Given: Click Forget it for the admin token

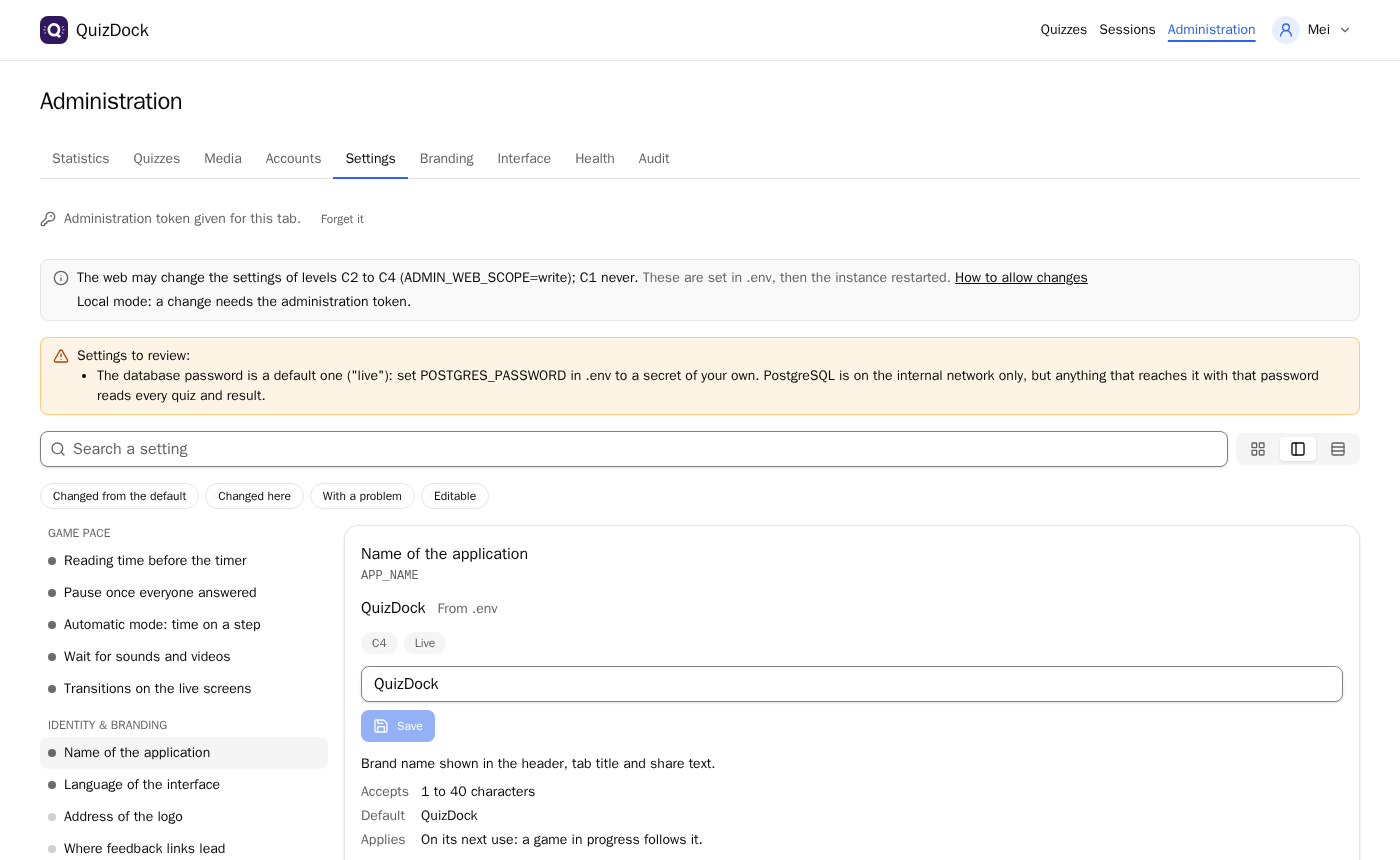Looking at the screenshot, I should tap(342, 219).
